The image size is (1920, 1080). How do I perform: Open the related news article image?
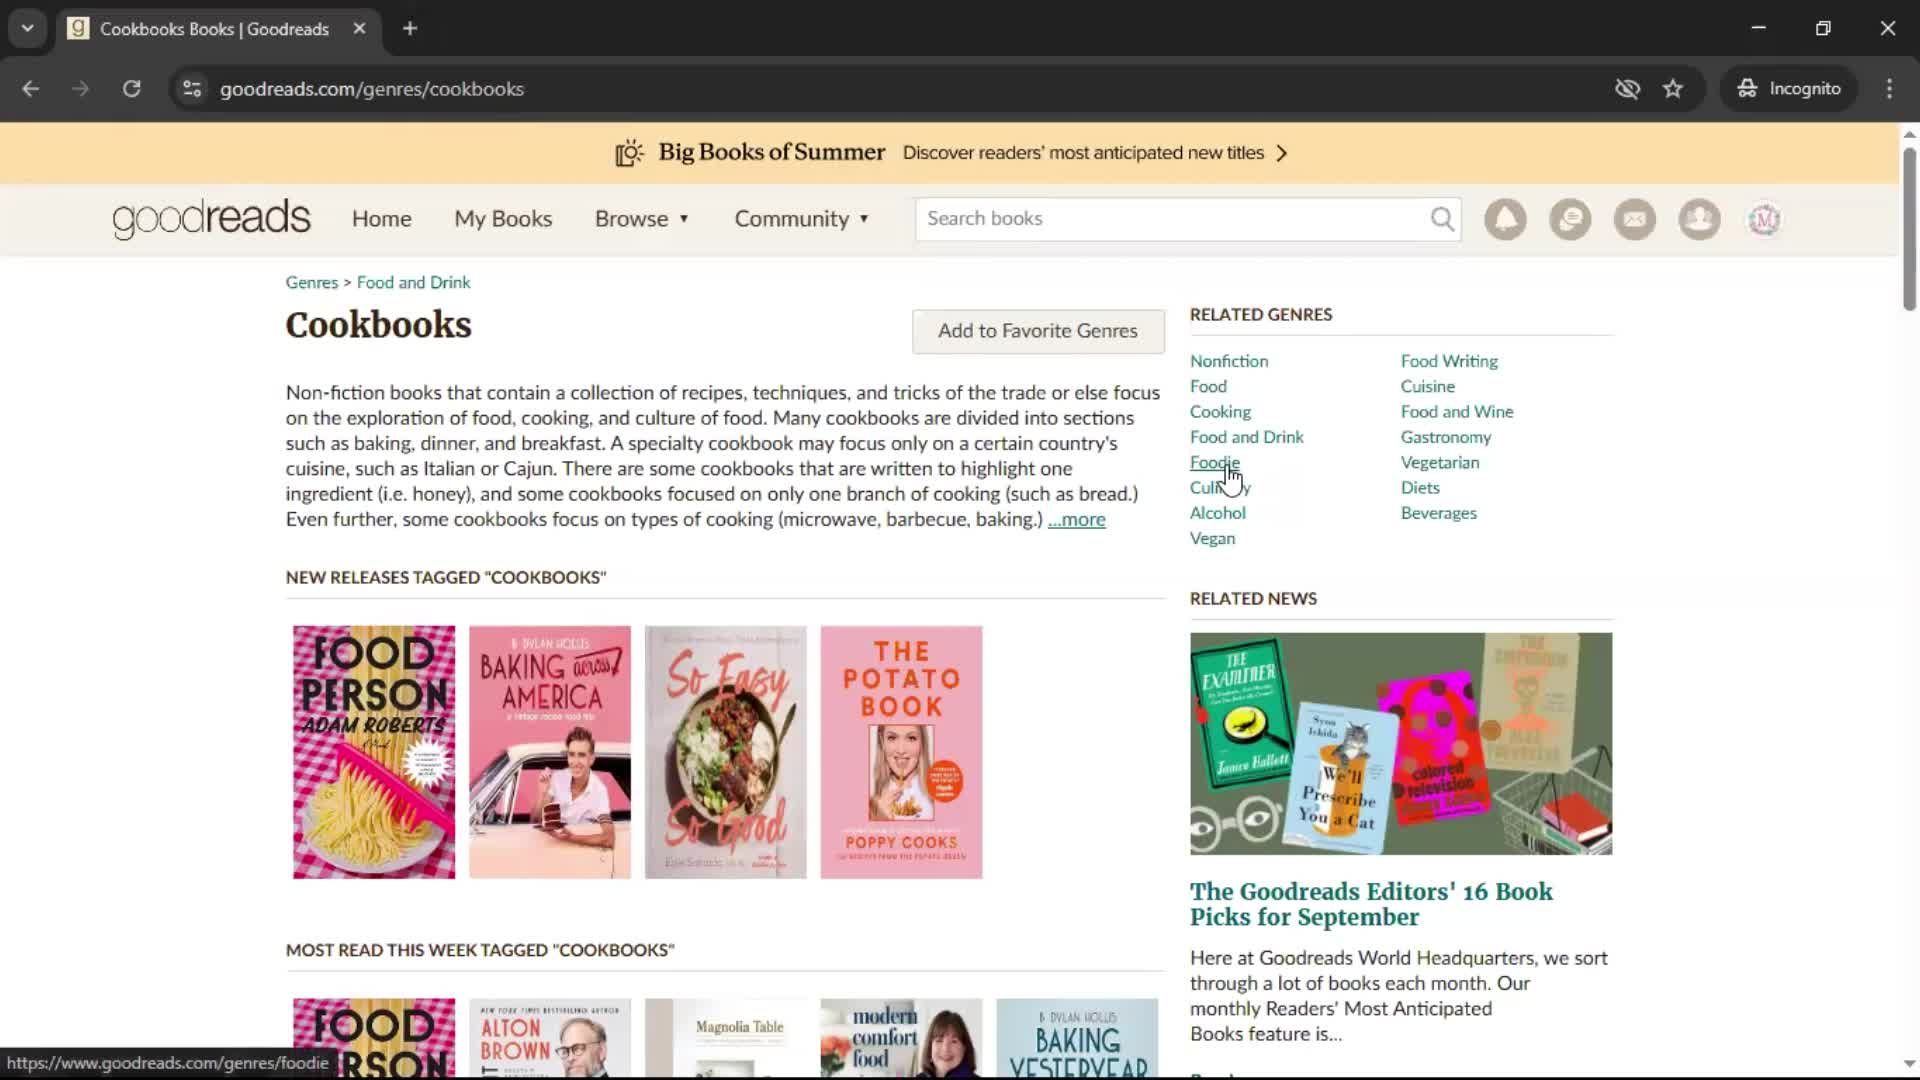click(1401, 743)
